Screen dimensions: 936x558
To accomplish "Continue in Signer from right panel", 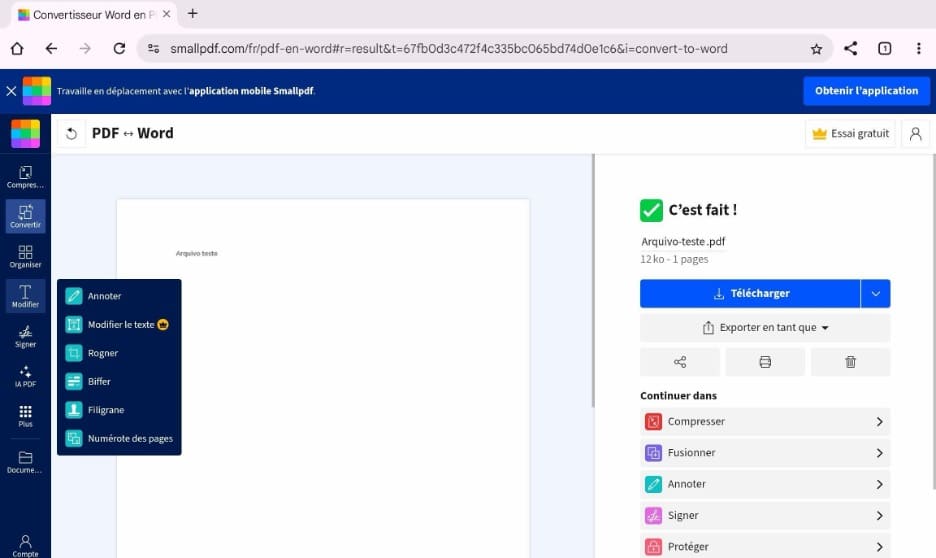I will pos(765,516).
